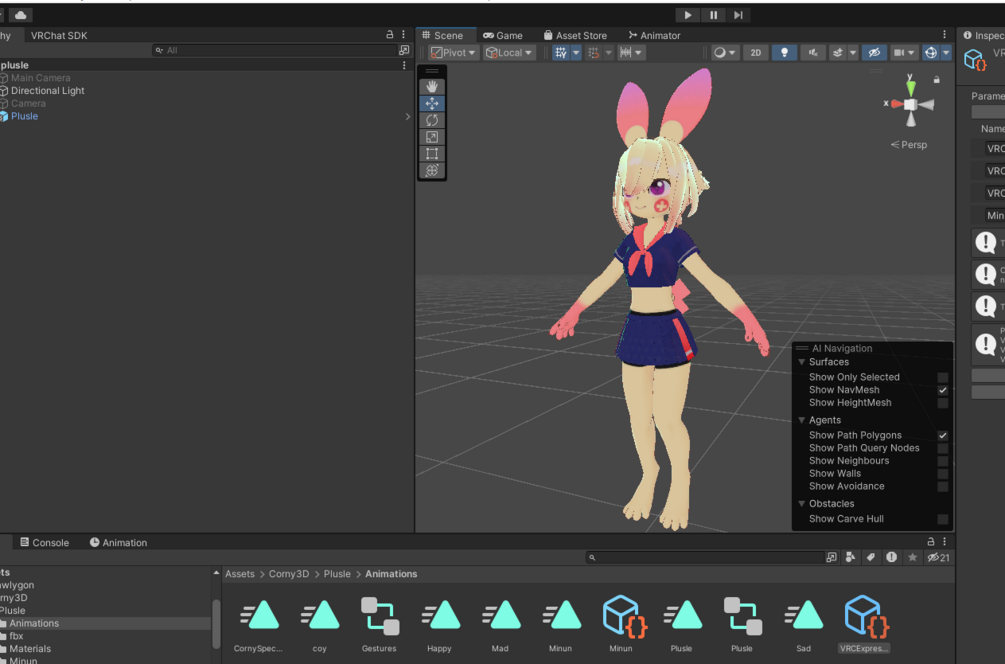The height and width of the screenshot is (664, 1005).
Task: Collapse the Obstacles section
Action: pos(801,504)
